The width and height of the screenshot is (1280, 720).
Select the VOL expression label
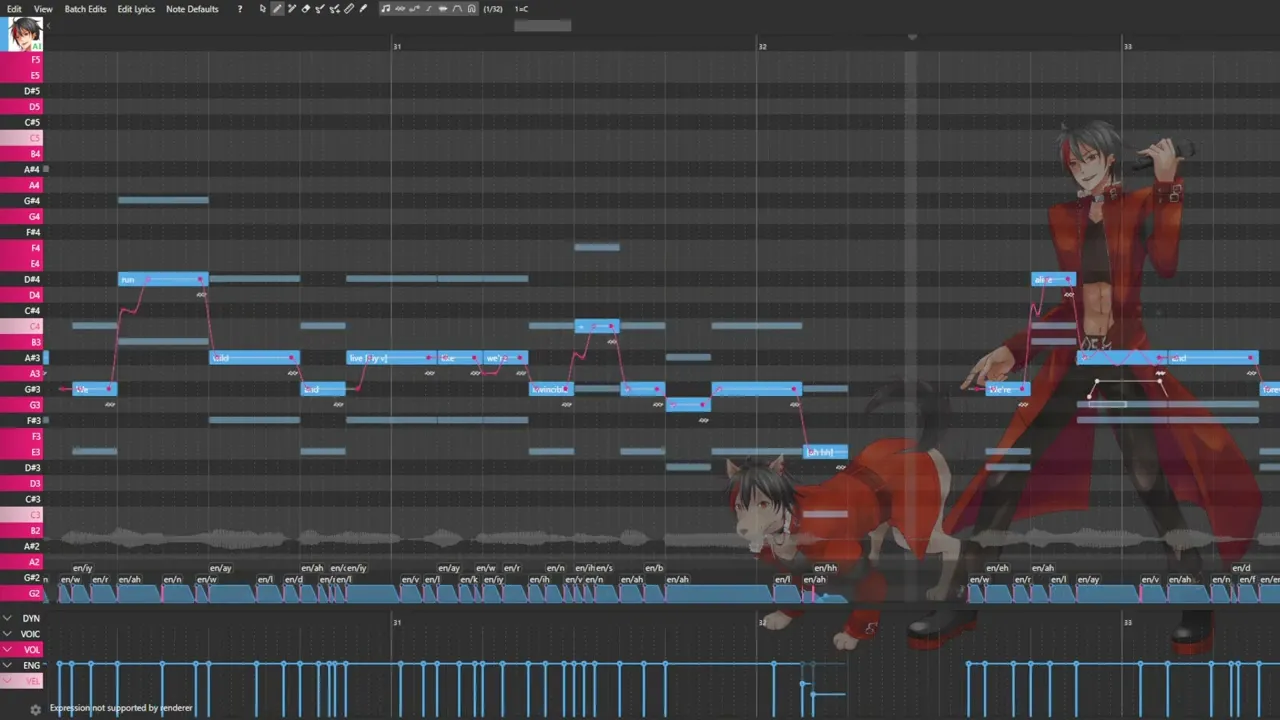point(32,650)
